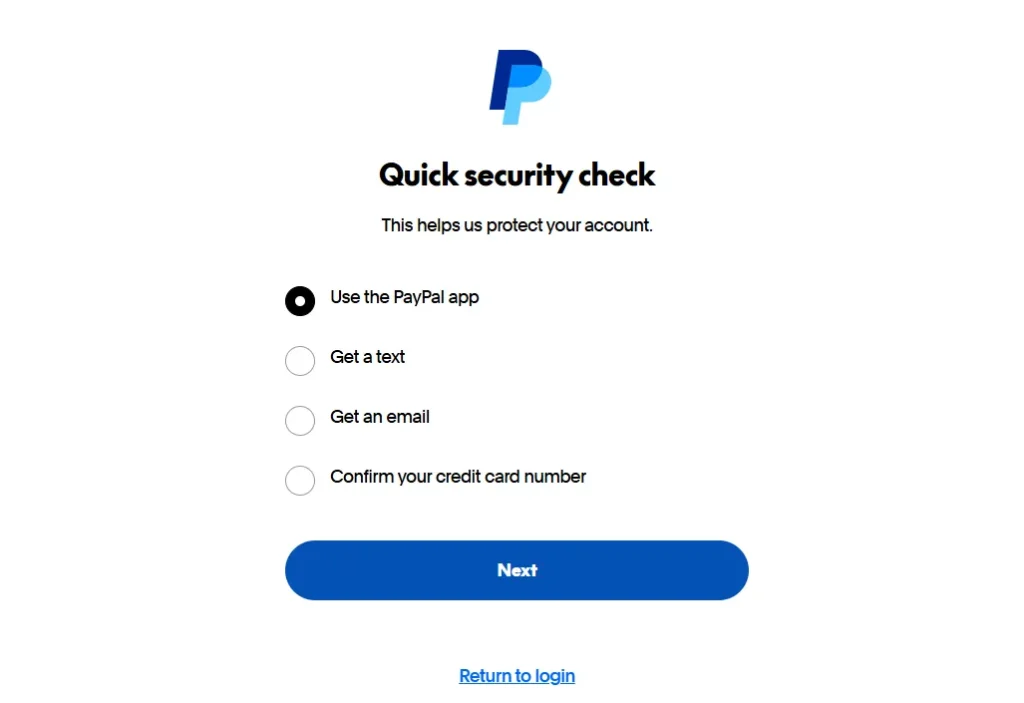Click the Get an email label

click(x=379, y=417)
